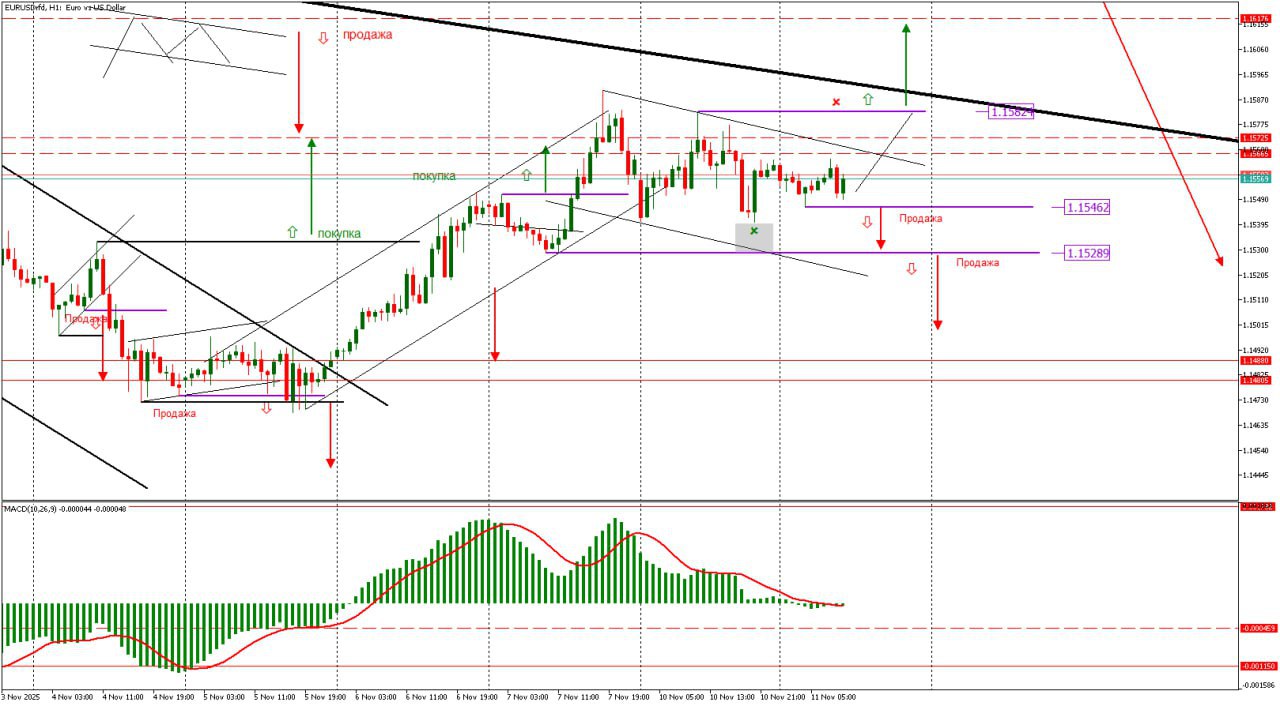Click the '7 Nov 19:00' time axis label
The height and width of the screenshot is (706, 1280).
tap(628, 697)
